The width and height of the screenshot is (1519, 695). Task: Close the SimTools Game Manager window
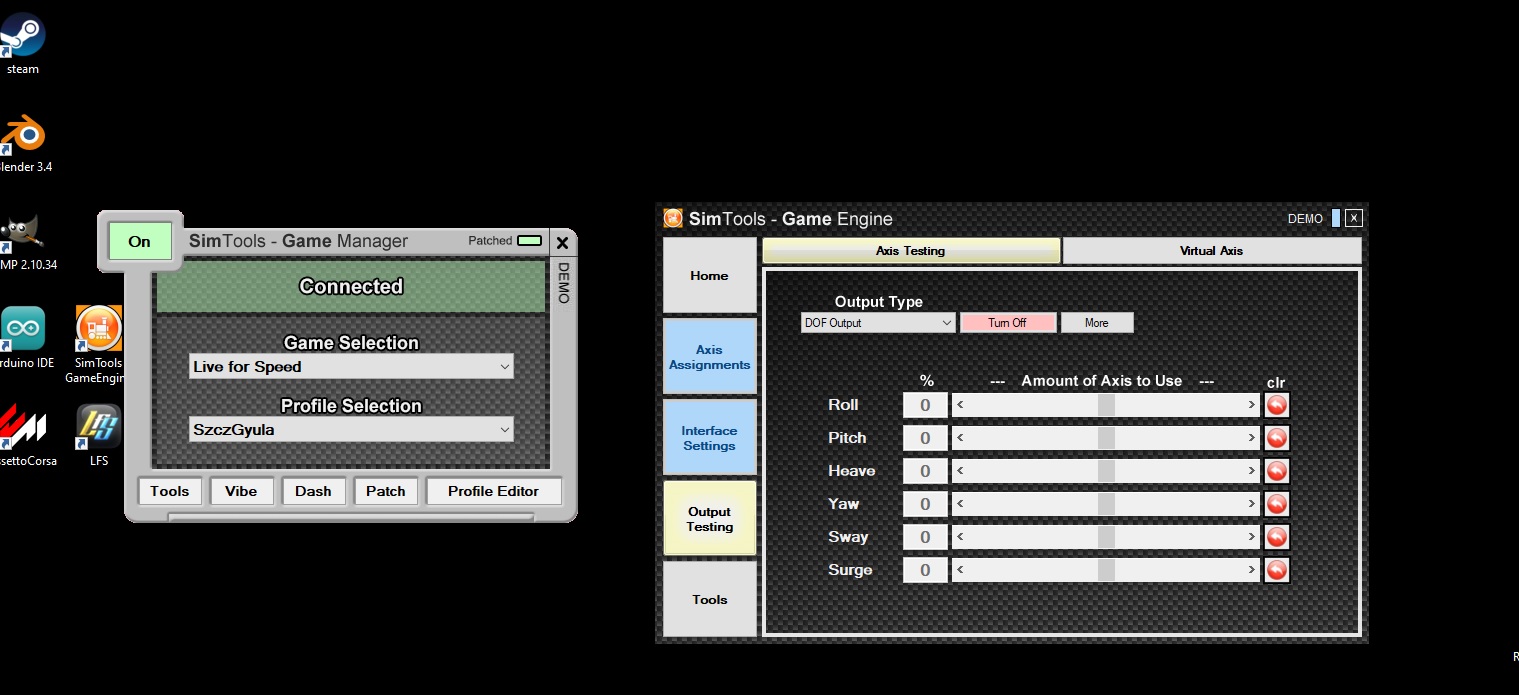pyautogui.click(x=562, y=243)
